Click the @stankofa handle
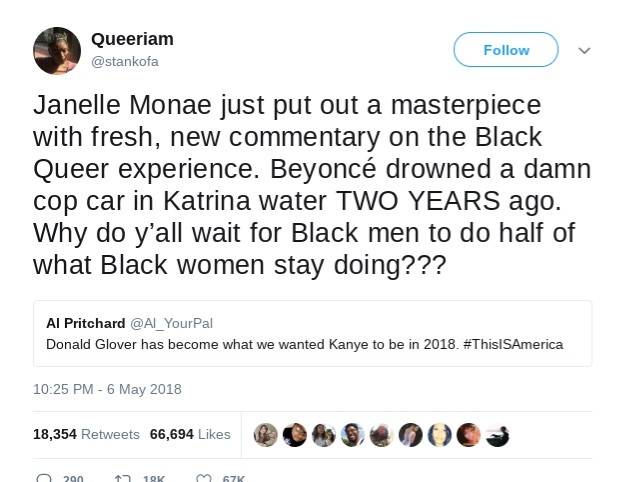Viewport: 629px width, 482px height. 125,60
